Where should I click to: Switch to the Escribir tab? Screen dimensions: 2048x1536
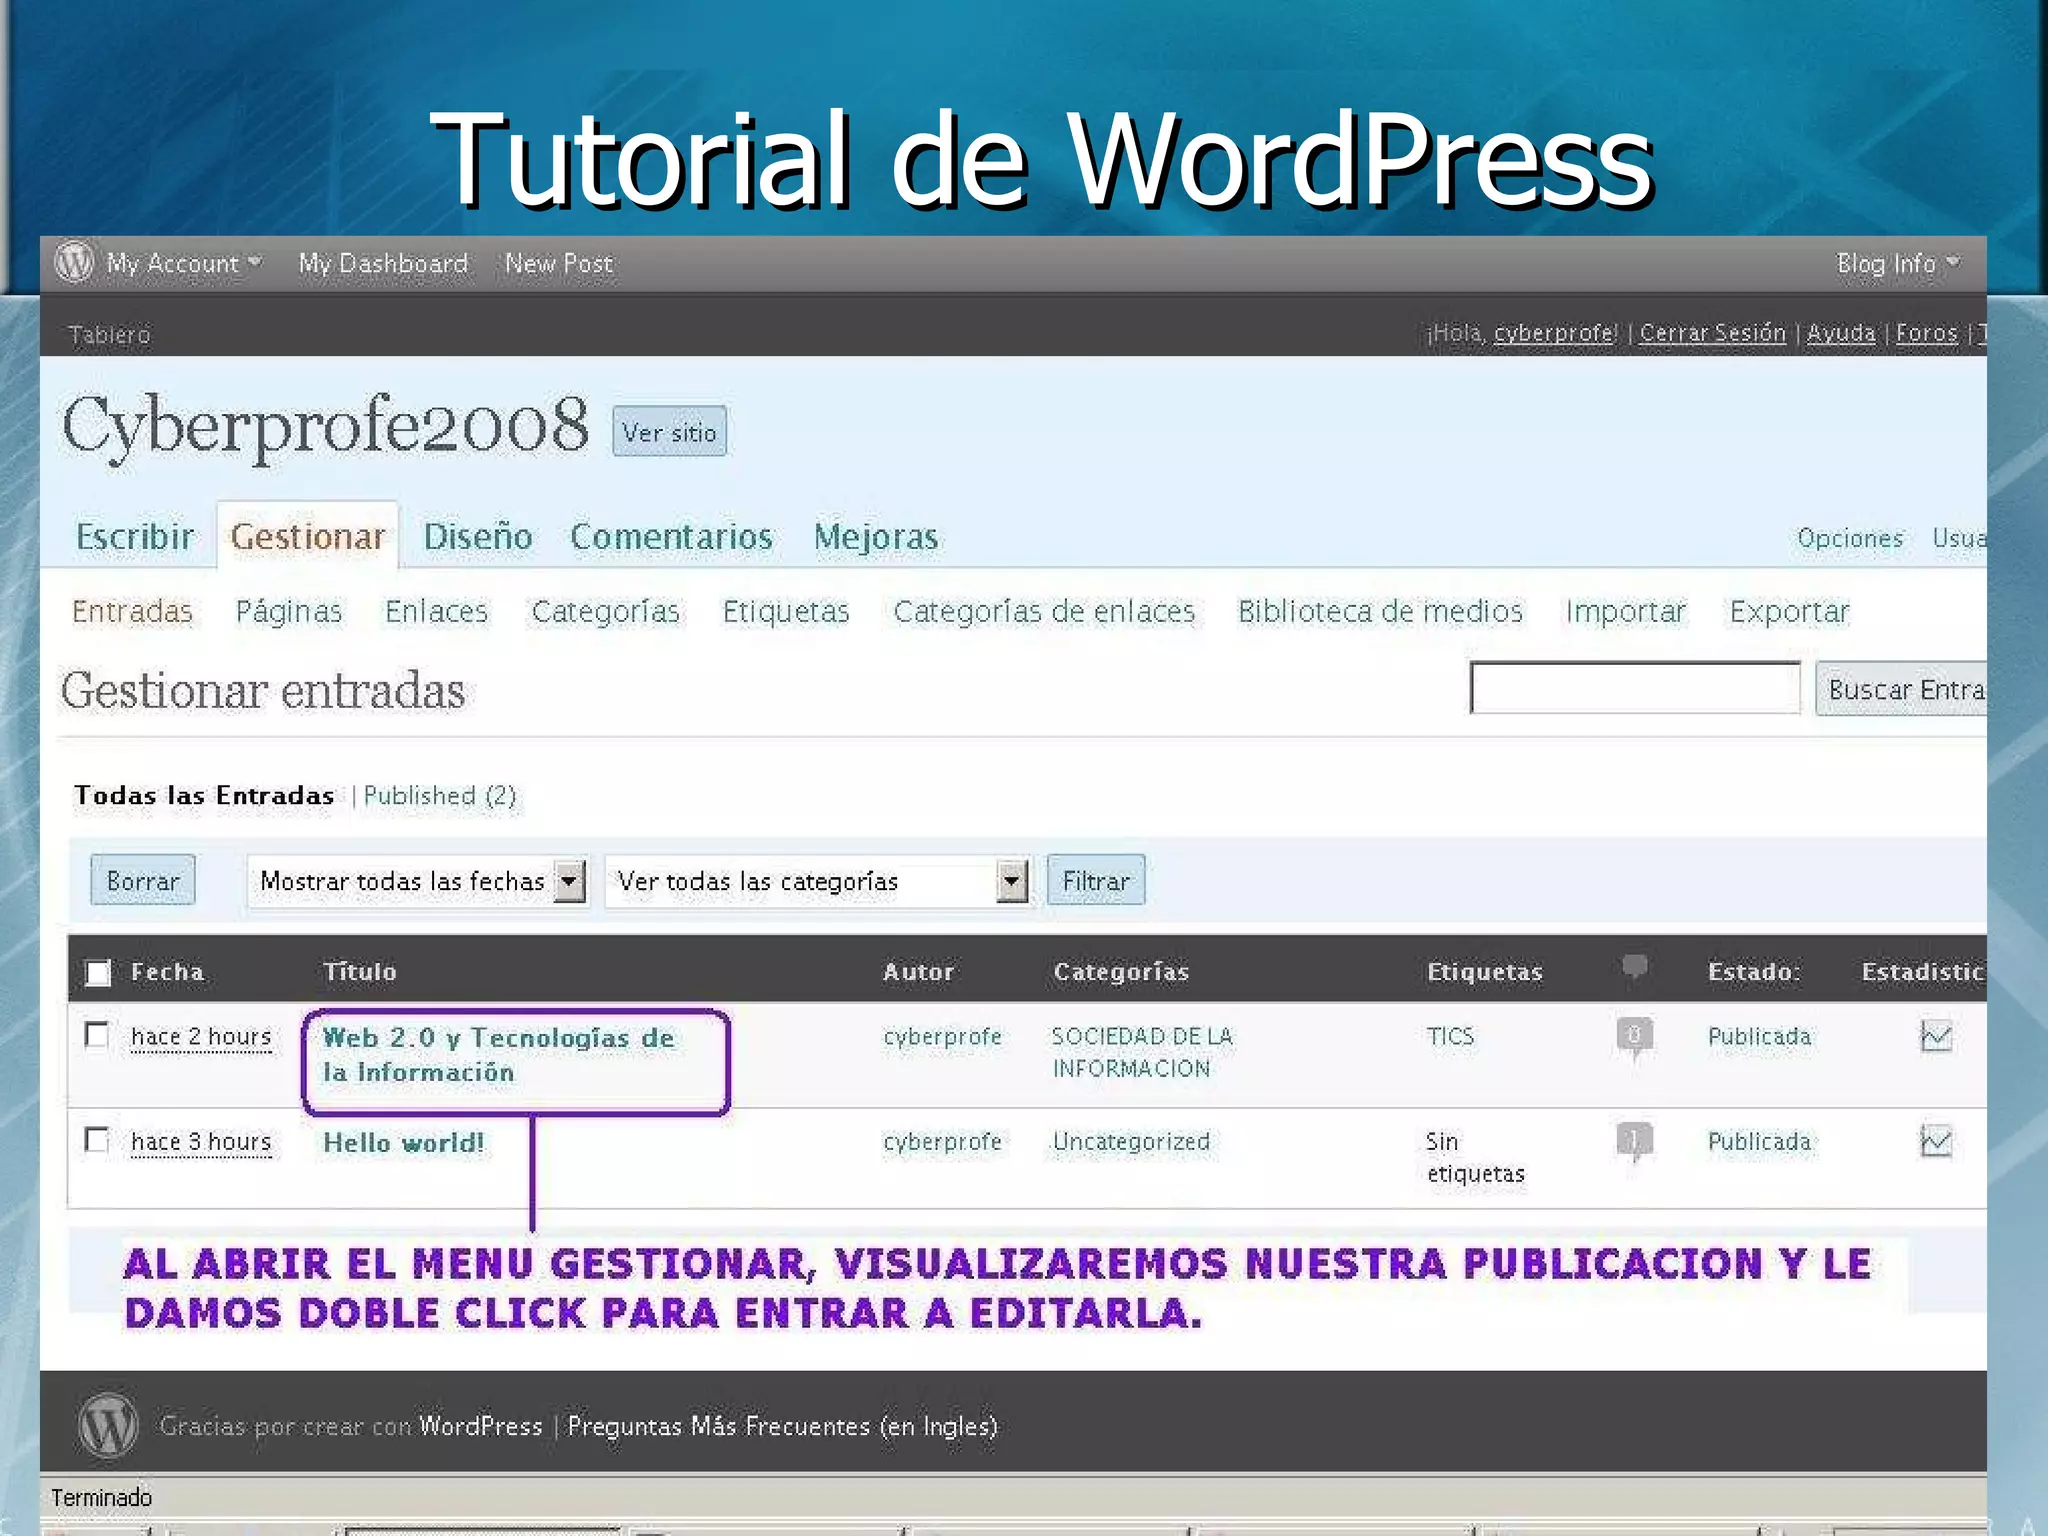click(135, 537)
